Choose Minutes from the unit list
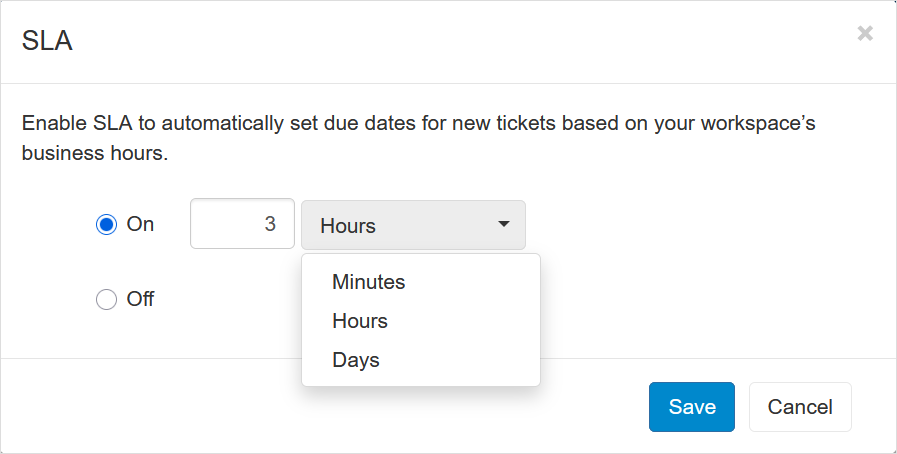The width and height of the screenshot is (897, 454). (369, 282)
